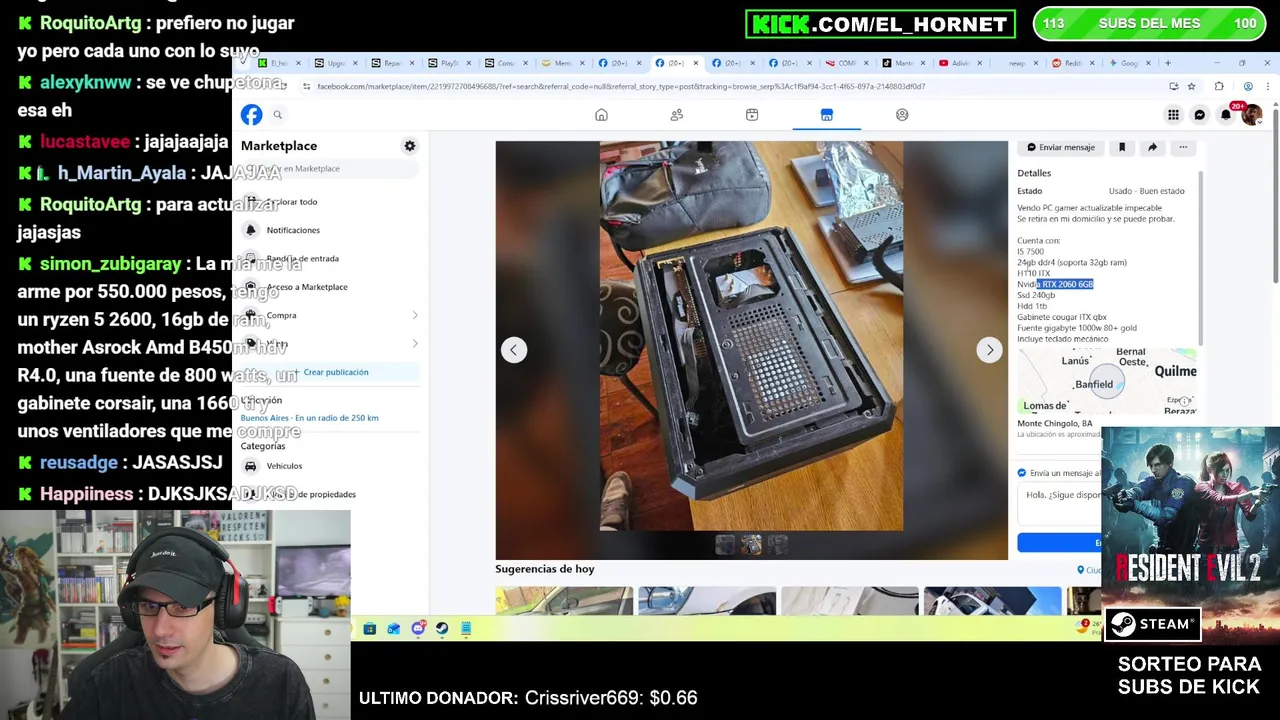Click 'Sugerencias de hoy' heading
The width and height of the screenshot is (1280, 720).
(x=544, y=569)
